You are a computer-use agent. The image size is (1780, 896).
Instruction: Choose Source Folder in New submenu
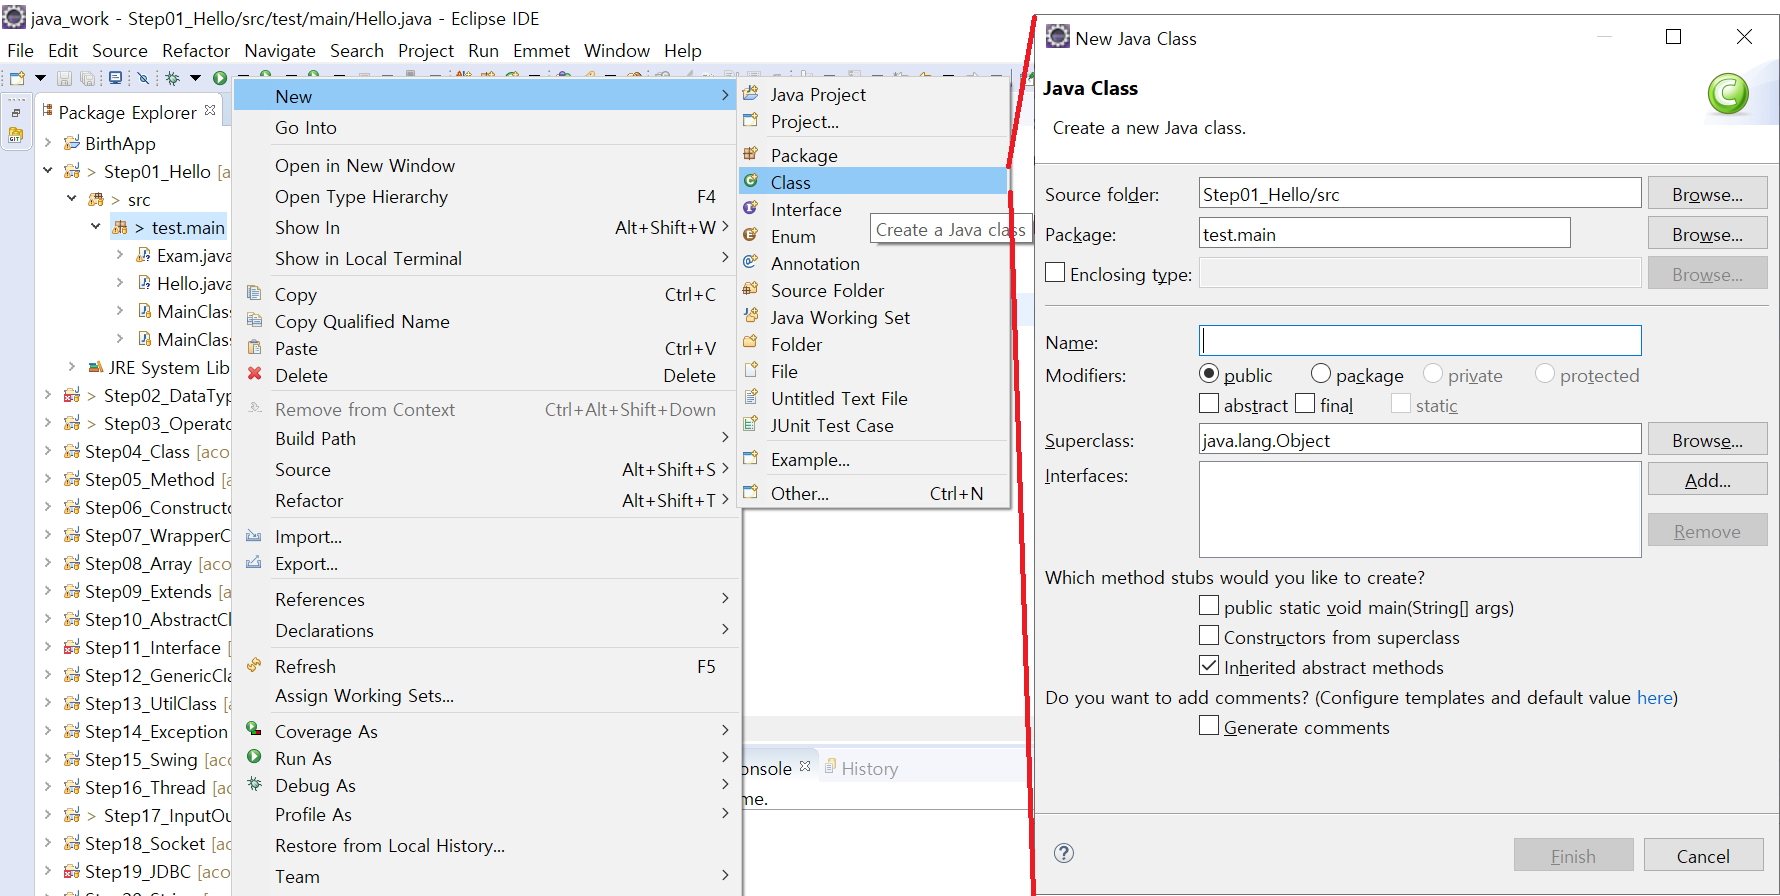(x=873, y=290)
